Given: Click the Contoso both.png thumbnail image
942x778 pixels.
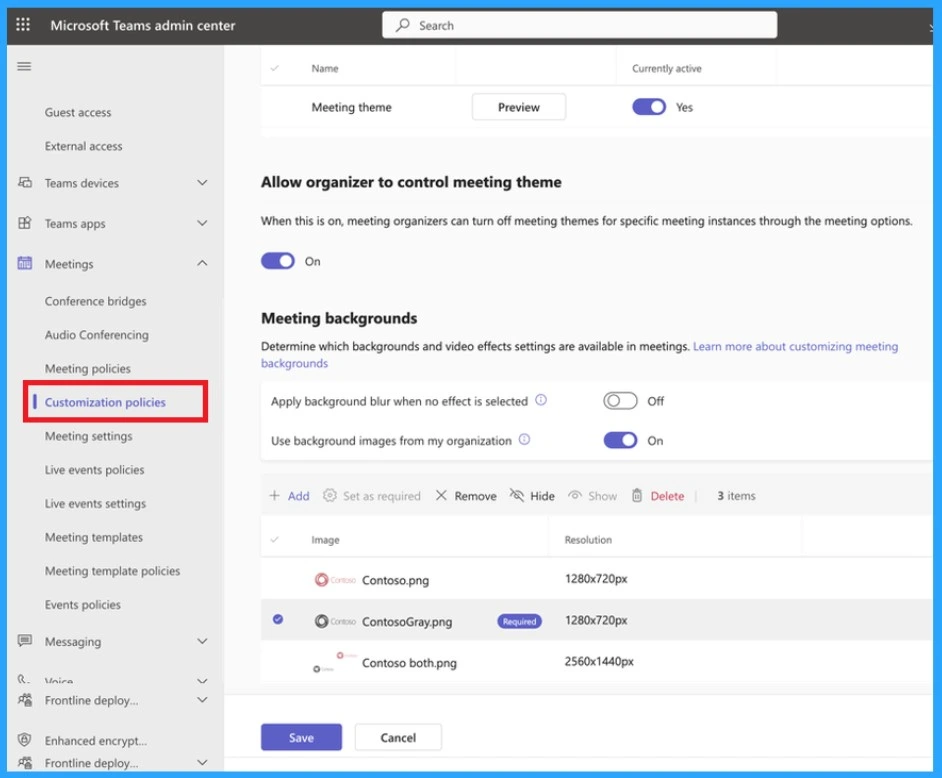Looking at the screenshot, I should 335,662.
